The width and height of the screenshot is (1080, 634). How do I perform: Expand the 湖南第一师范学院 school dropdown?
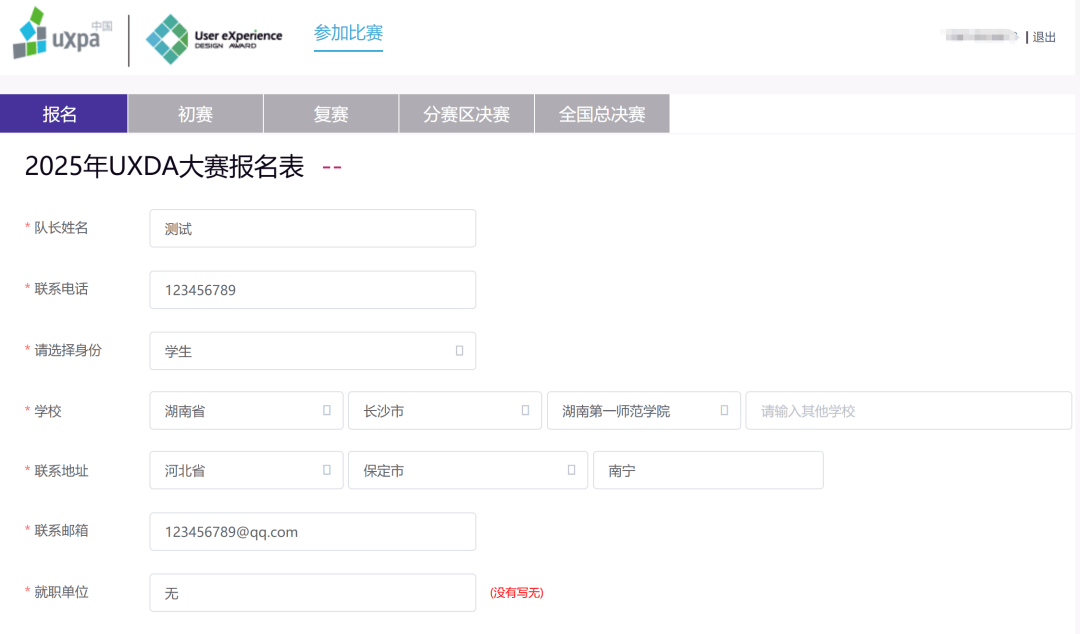(643, 411)
